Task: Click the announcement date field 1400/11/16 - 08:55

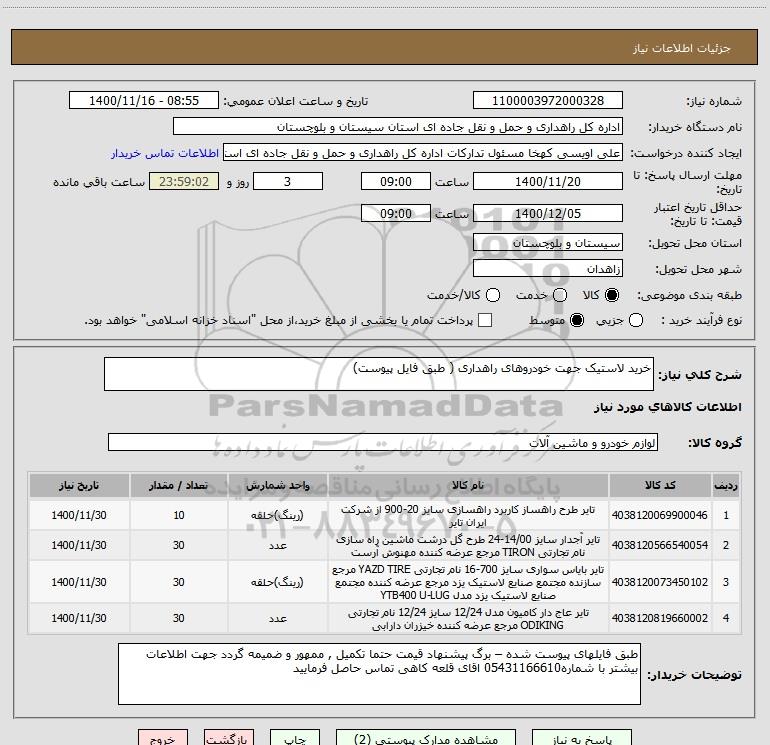Action: pyautogui.click(x=144, y=101)
